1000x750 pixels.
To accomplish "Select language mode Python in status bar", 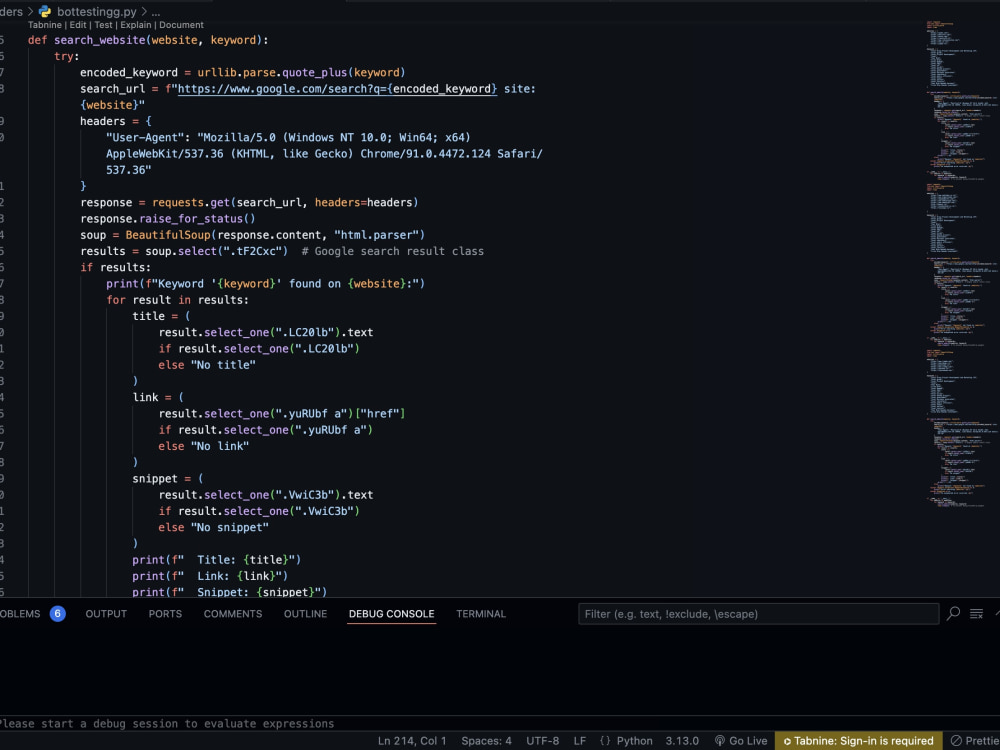I will click(x=635, y=740).
